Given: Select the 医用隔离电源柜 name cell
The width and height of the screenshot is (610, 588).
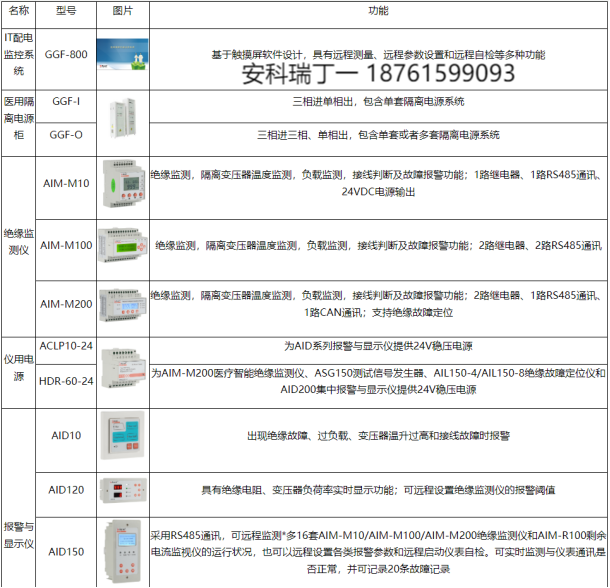Looking at the screenshot, I should [19, 123].
